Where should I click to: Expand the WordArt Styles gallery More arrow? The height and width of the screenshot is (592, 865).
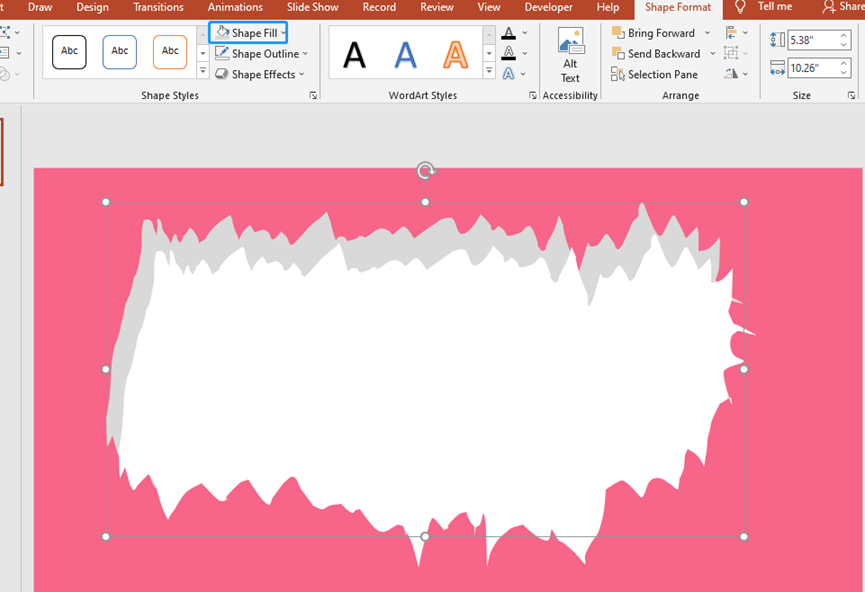click(489, 71)
